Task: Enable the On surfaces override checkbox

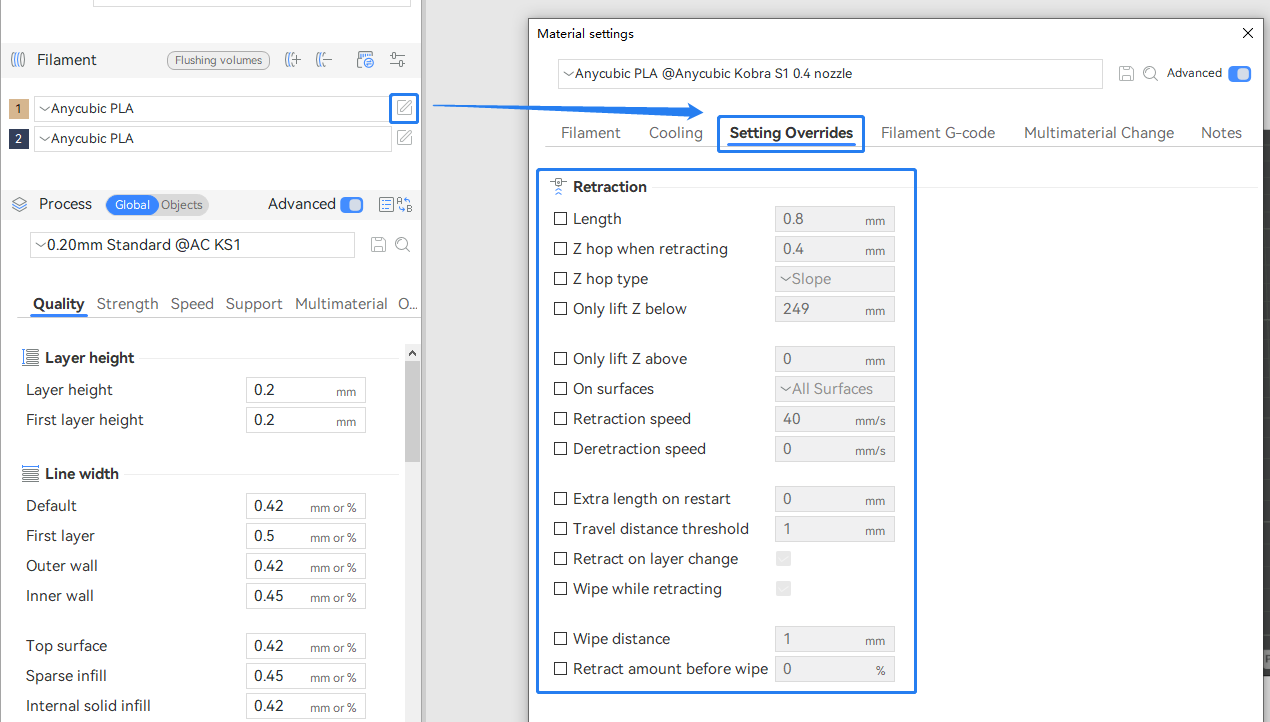Action: pyautogui.click(x=560, y=389)
